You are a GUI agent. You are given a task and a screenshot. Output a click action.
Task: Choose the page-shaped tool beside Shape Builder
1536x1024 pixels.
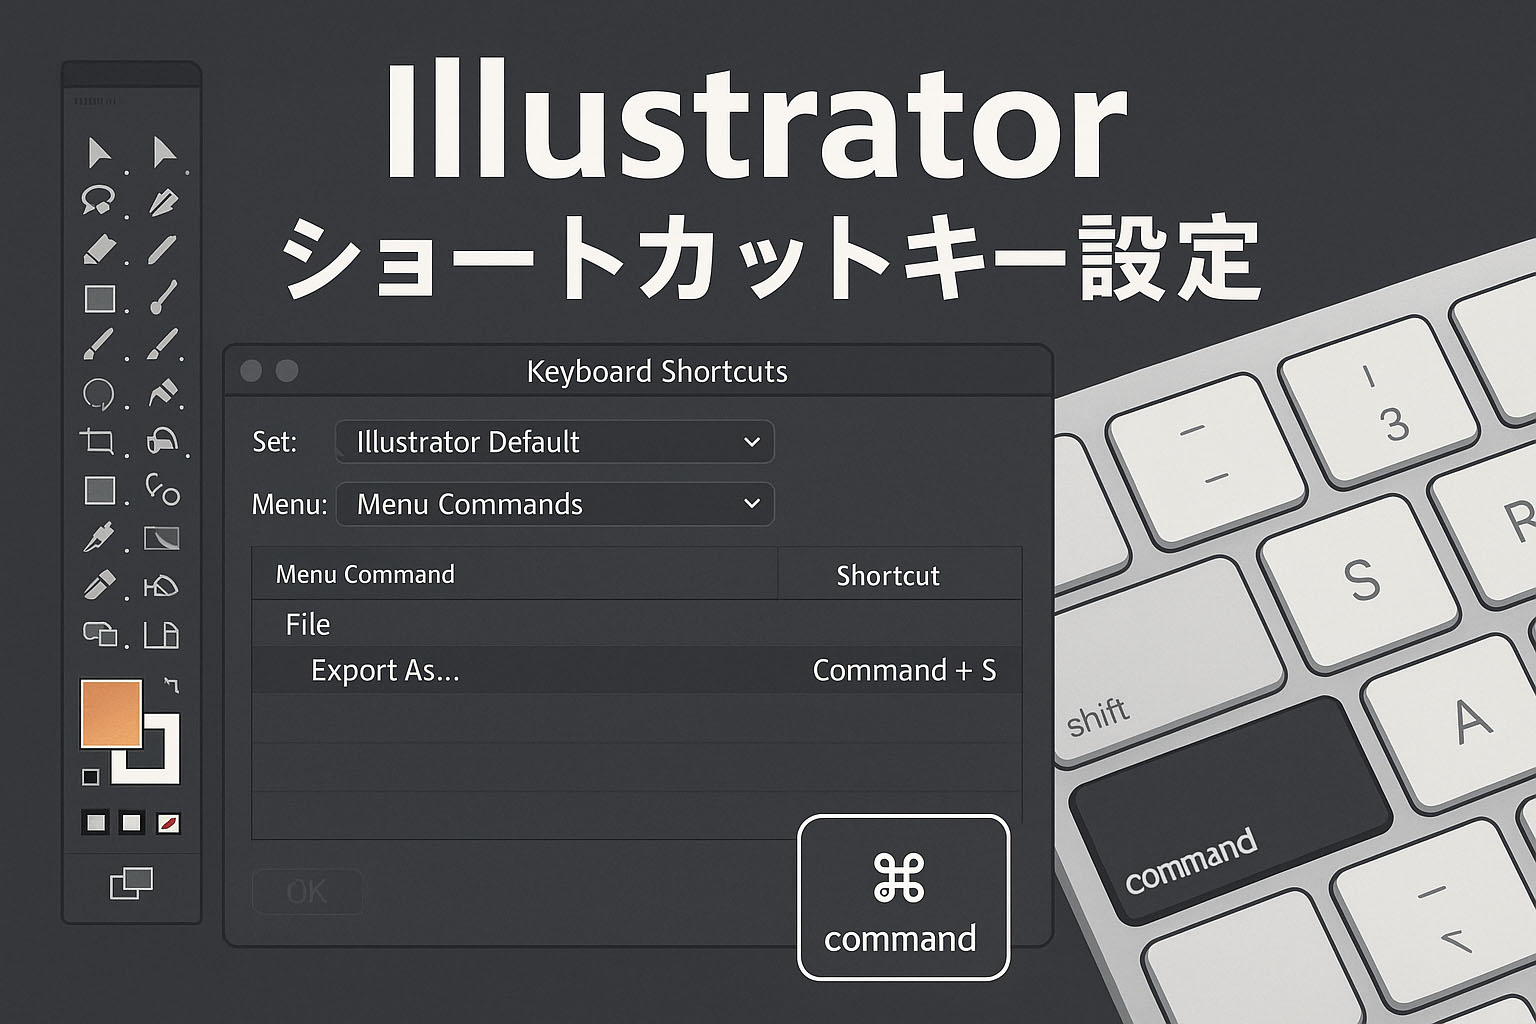click(162, 634)
